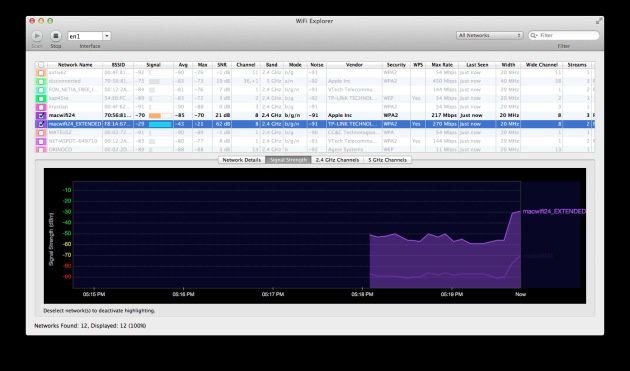
Task: Check the krystian network checkbox
Action: [x=41, y=107]
